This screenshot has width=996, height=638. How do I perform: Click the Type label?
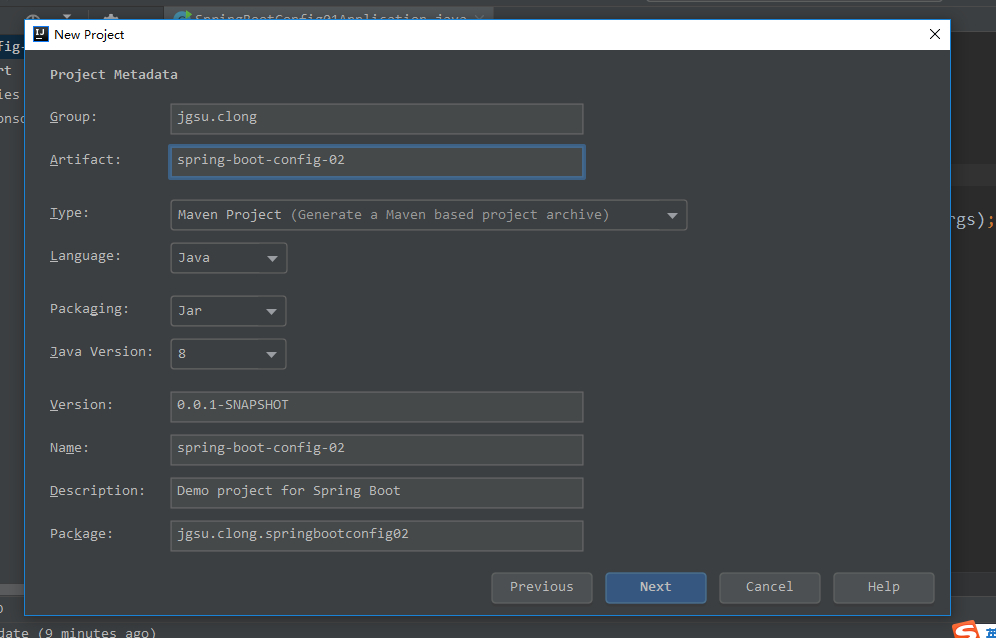(70, 213)
